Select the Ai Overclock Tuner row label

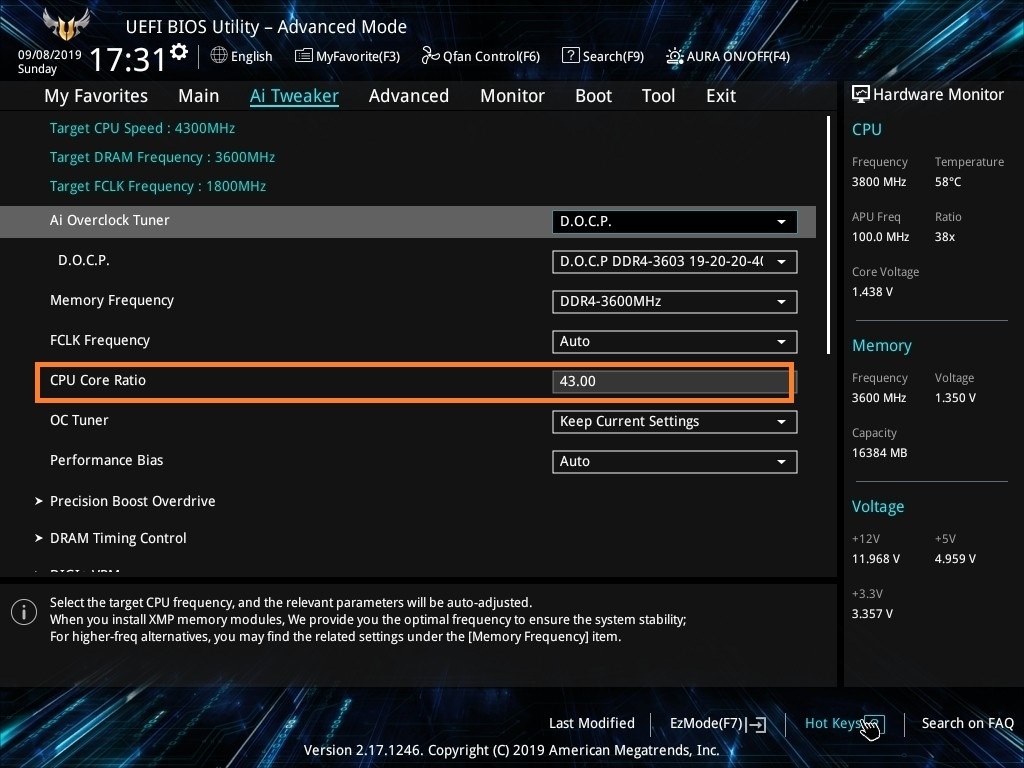(x=110, y=220)
